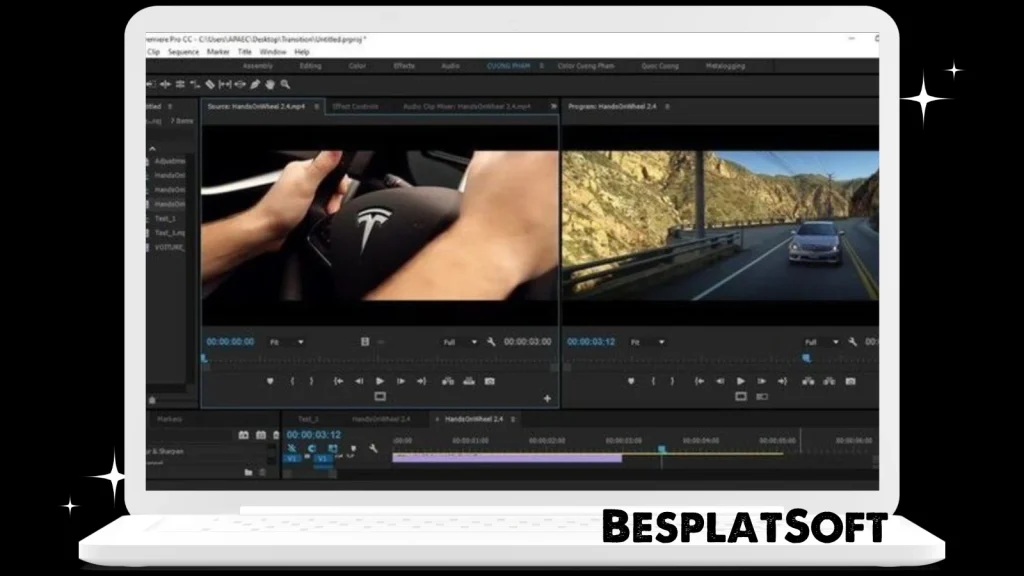Viewport: 1024px width, 576px height.
Task: Switch to the Effect Controls tab
Action: pyautogui.click(x=358, y=105)
